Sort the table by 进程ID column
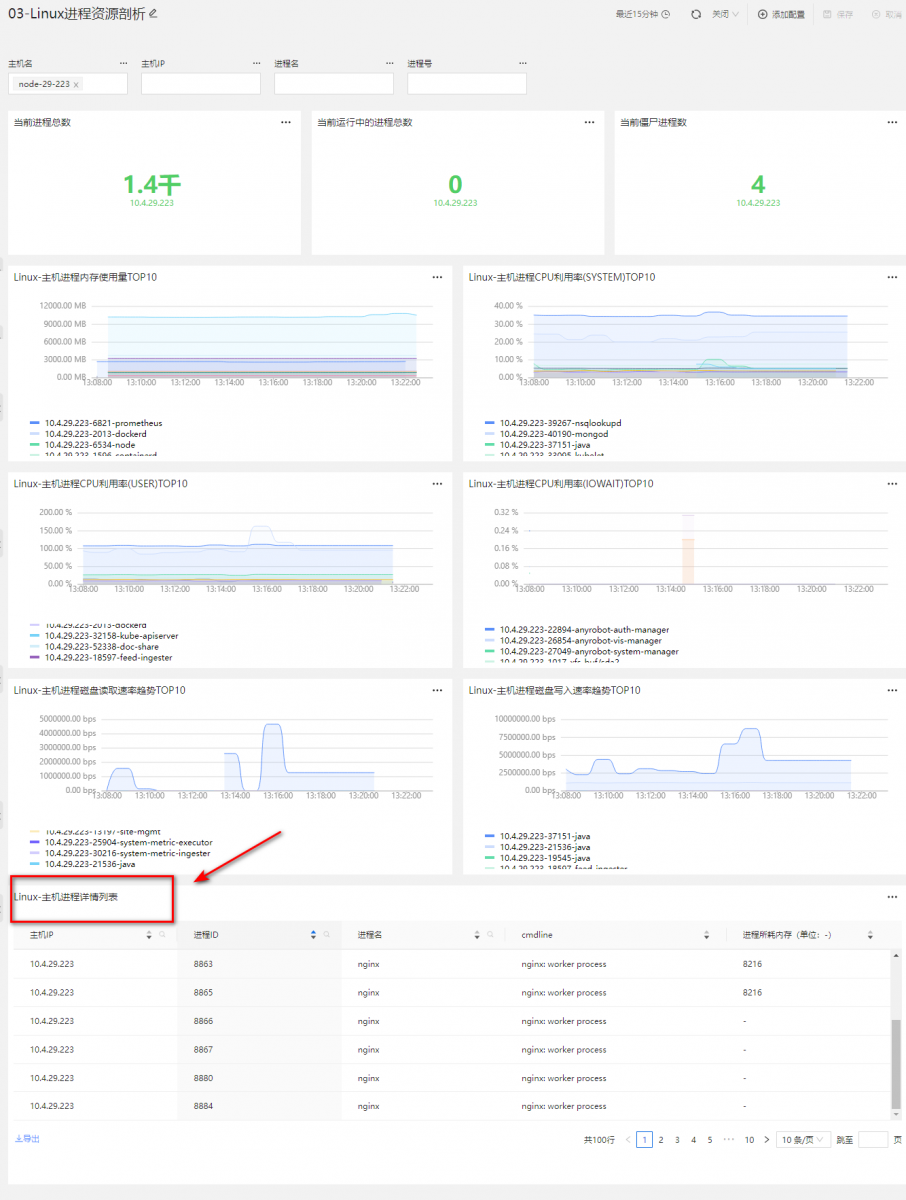Image resolution: width=906 pixels, height=1200 pixels. [313, 935]
